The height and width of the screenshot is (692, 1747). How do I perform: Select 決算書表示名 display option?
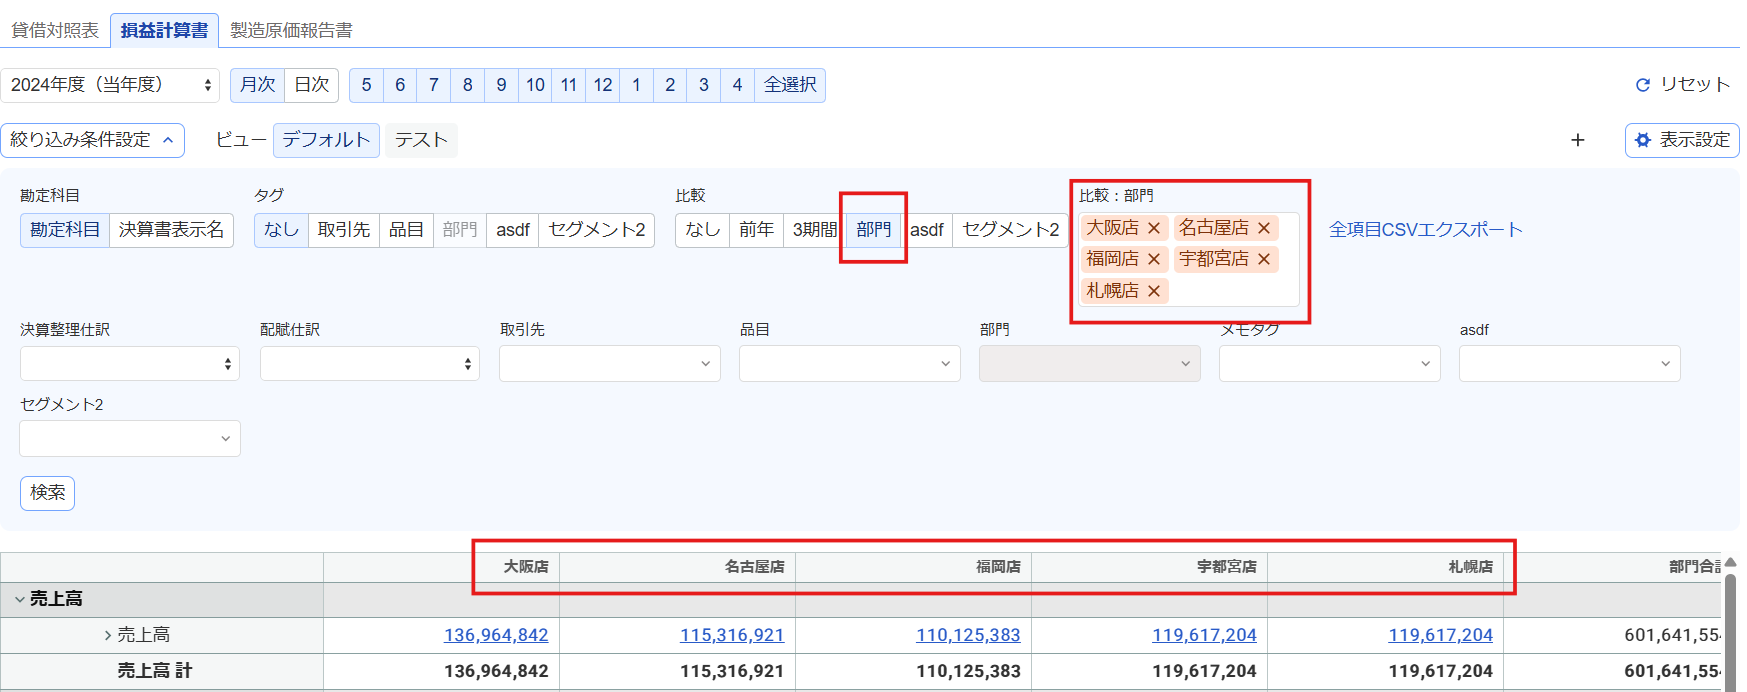171,230
